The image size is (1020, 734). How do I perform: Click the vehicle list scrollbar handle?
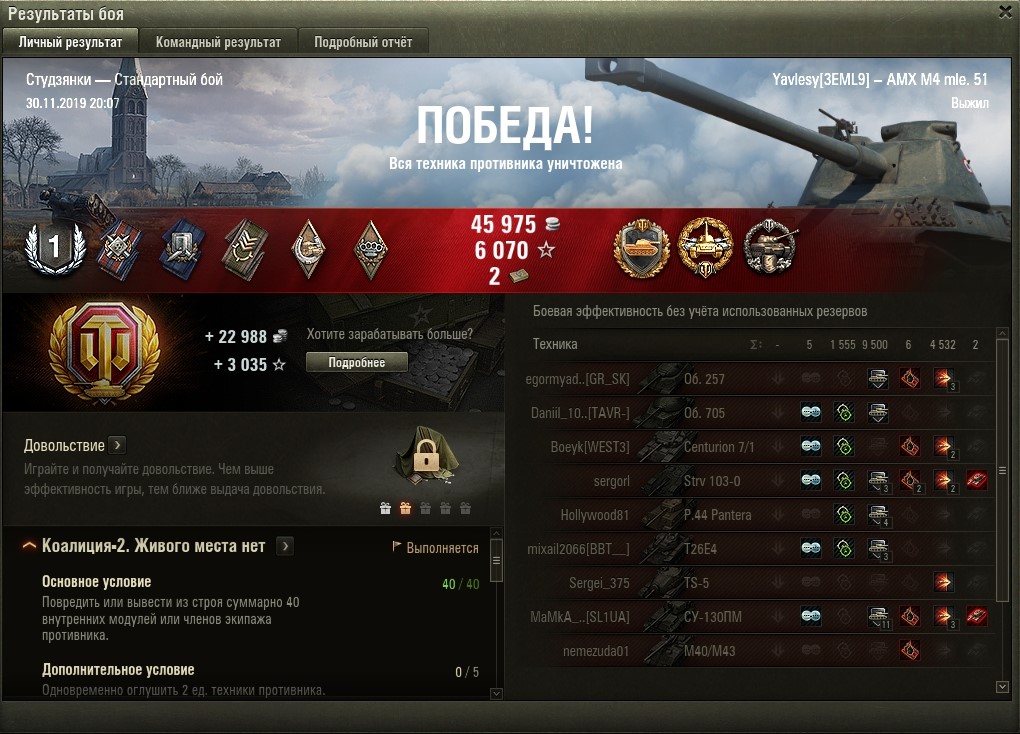tap(1002, 470)
